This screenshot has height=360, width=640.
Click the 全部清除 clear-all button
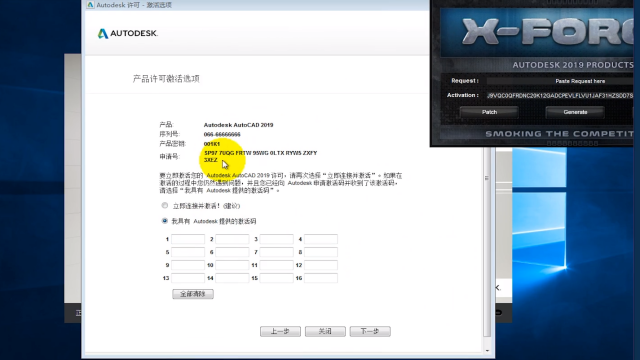point(193,294)
